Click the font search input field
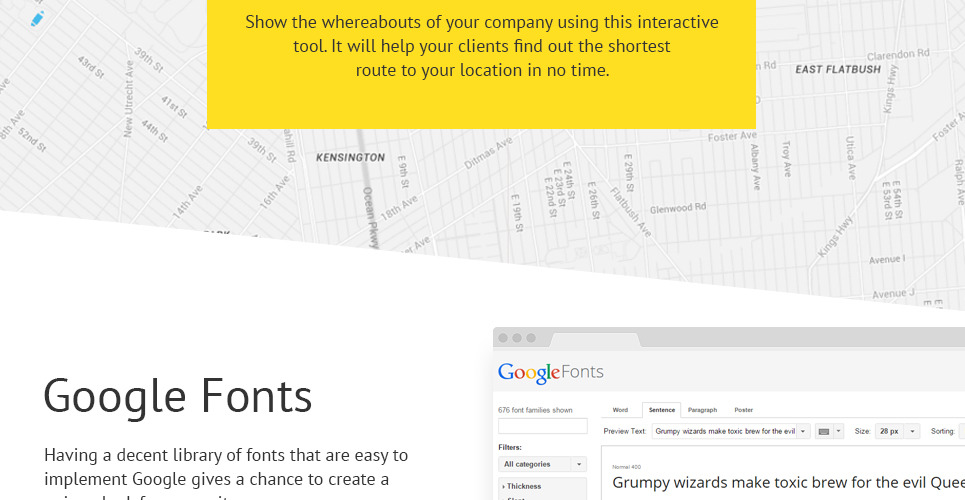965x500 pixels. [543, 426]
